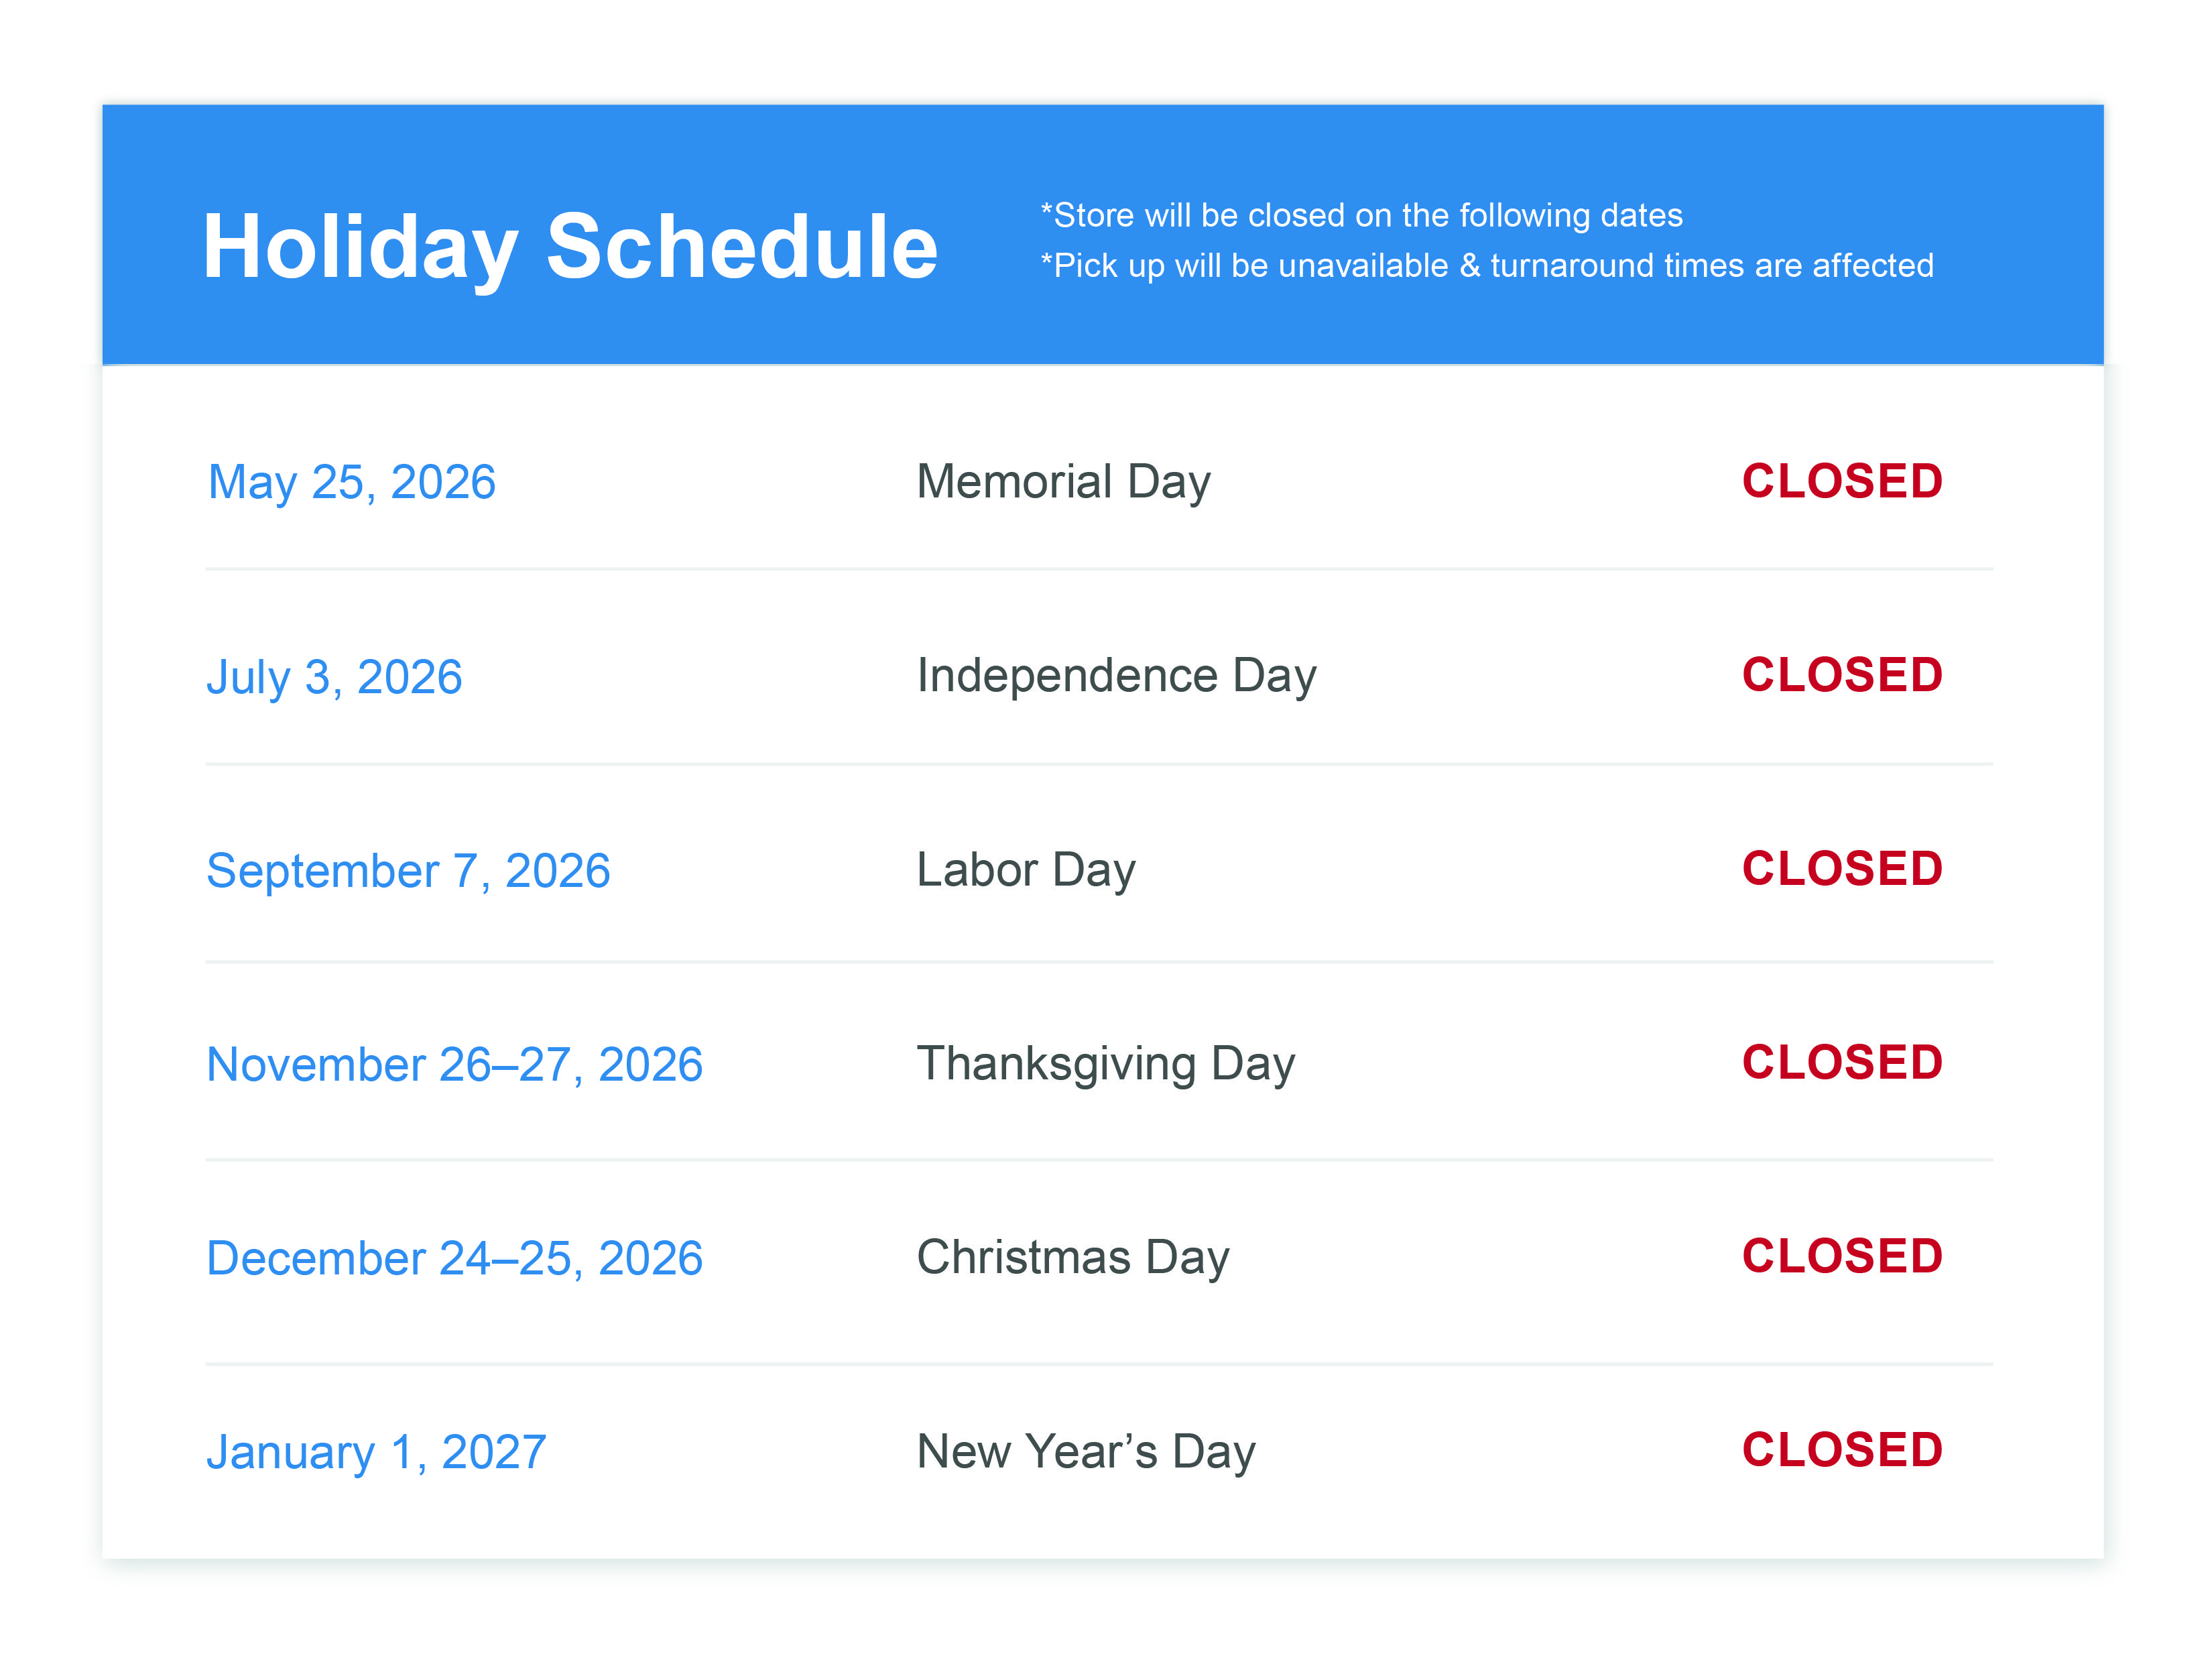Click the pick up unavailable note

(x=1486, y=266)
